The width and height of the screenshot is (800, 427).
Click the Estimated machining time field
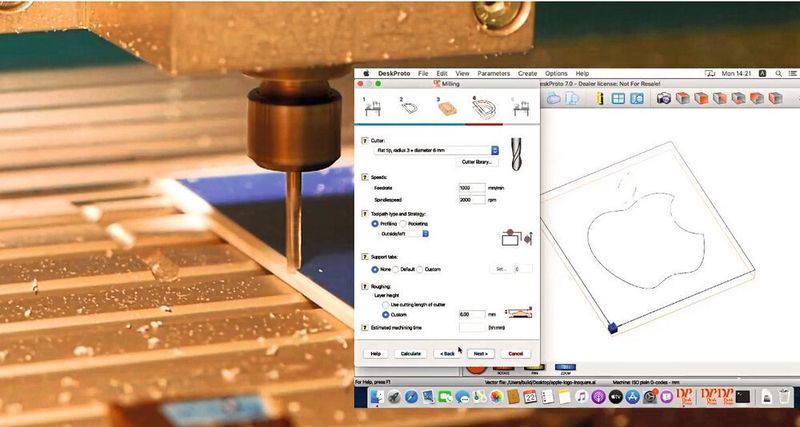coord(472,328)
